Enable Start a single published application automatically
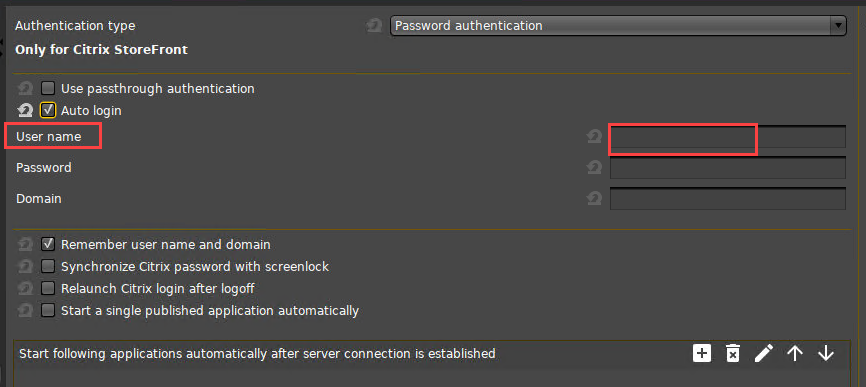 click(x=48, y=310)
